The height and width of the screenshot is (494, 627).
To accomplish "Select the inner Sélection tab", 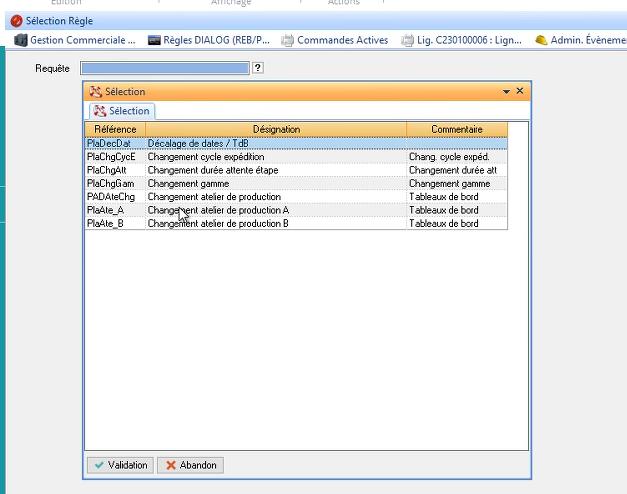I will pos(122,111).
